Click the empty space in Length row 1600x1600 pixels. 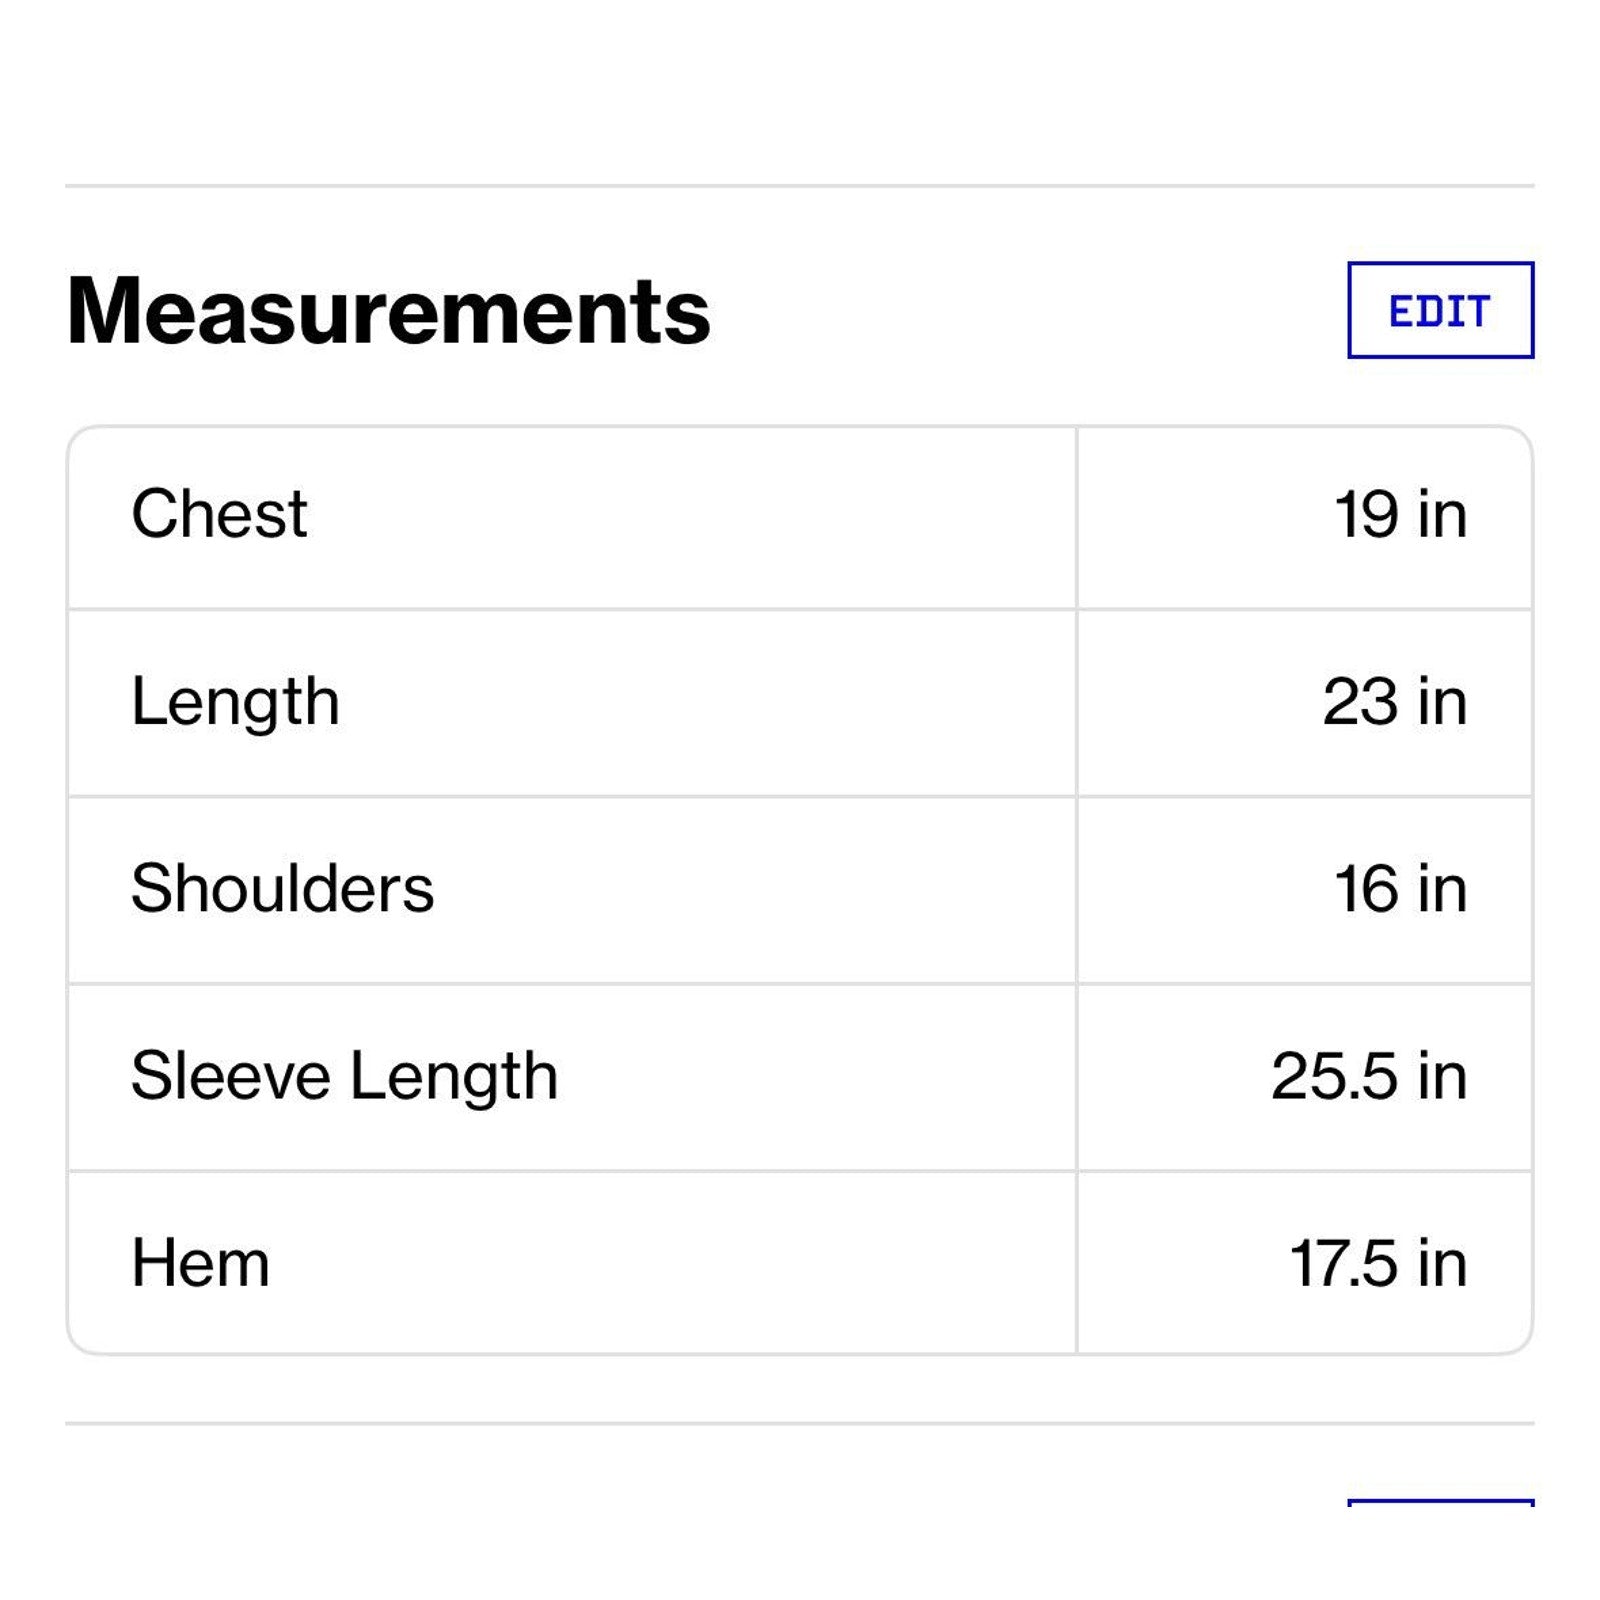(700, 702)
